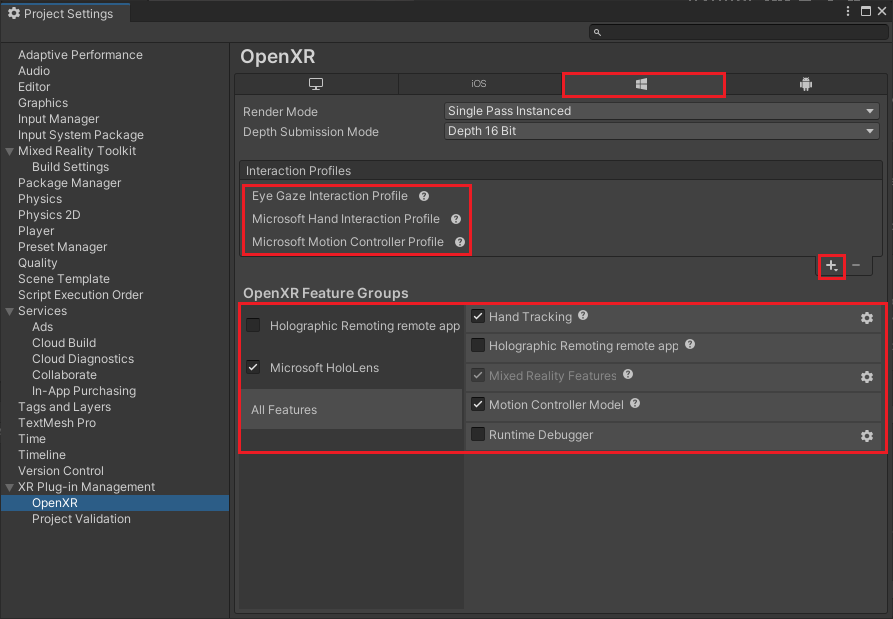Viewport: 893px width, 619px height.
Task: Open Package Manager settings
Action: tap(69, 183)
